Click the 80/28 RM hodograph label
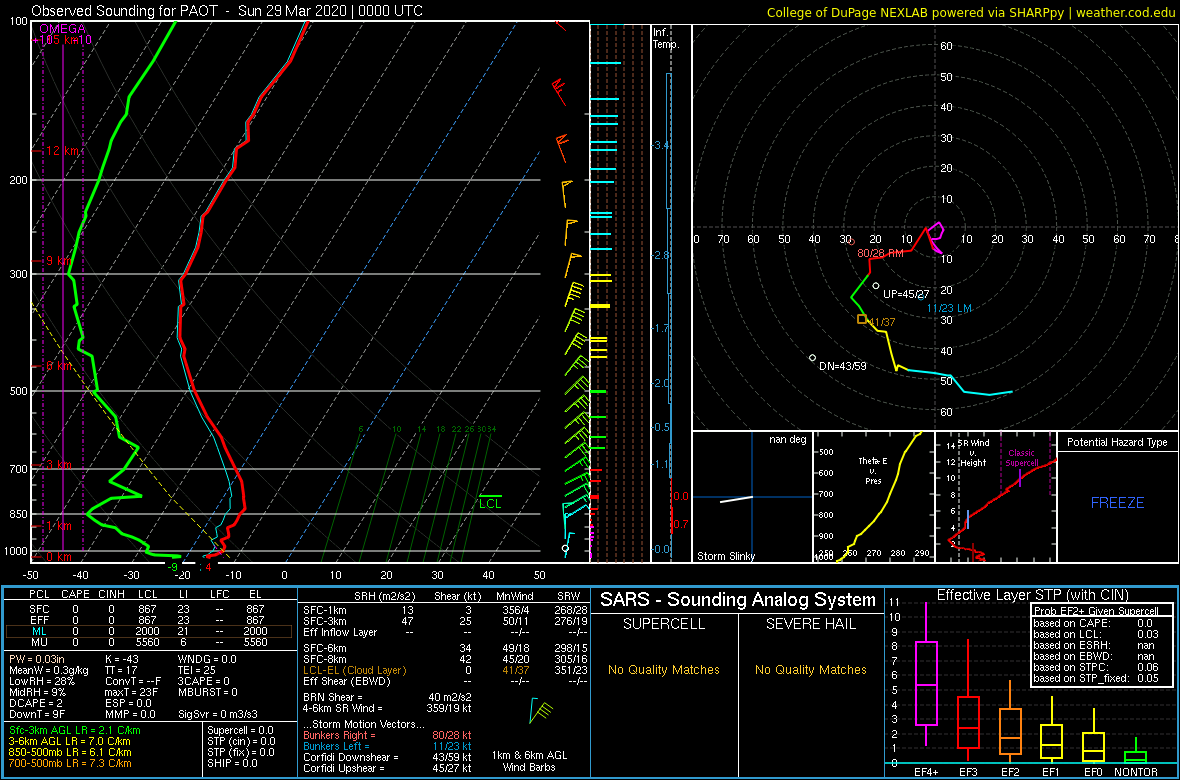 [x=880, y=254]
